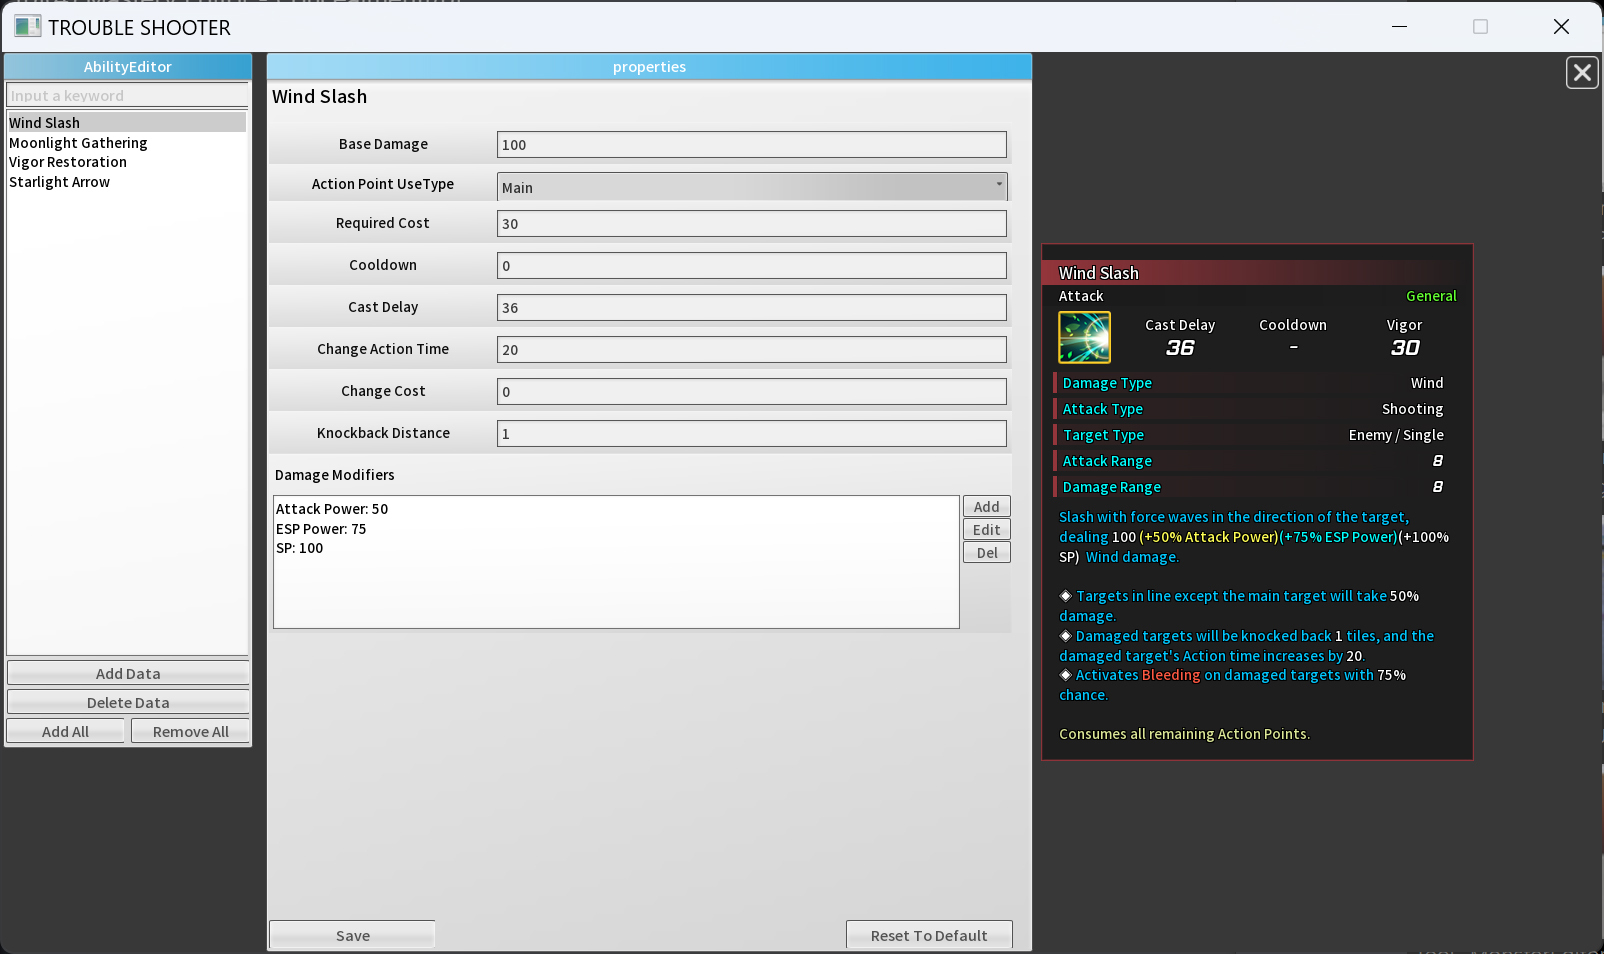Select the Wind Slash list entry
Image resolution: width=1604 pixels, height=954 pixels.
coord(45,123)
